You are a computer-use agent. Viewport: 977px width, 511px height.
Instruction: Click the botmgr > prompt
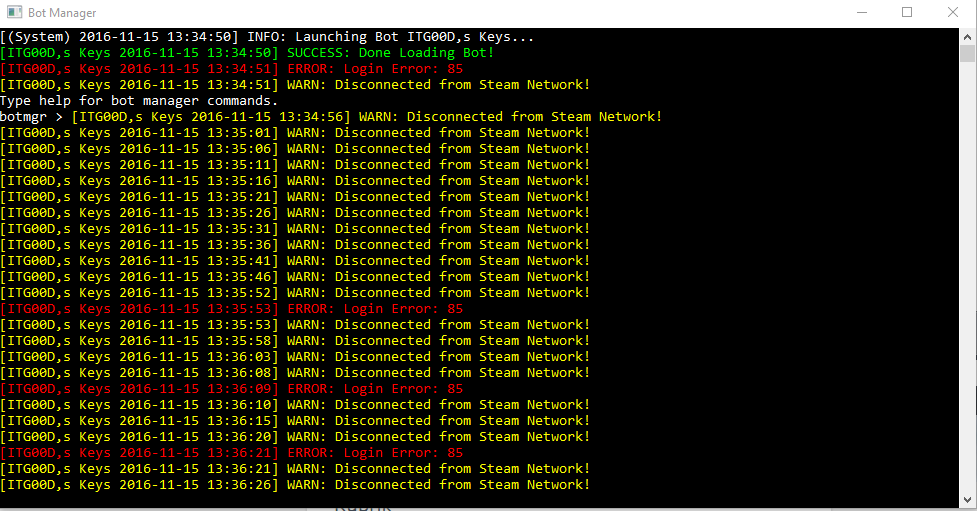point(32,117)
